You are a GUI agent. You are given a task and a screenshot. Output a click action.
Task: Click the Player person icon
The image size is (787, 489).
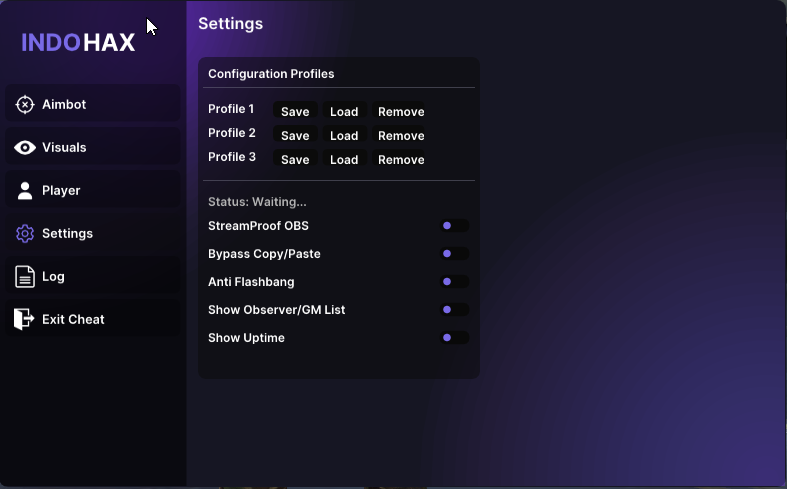point(25,191)
